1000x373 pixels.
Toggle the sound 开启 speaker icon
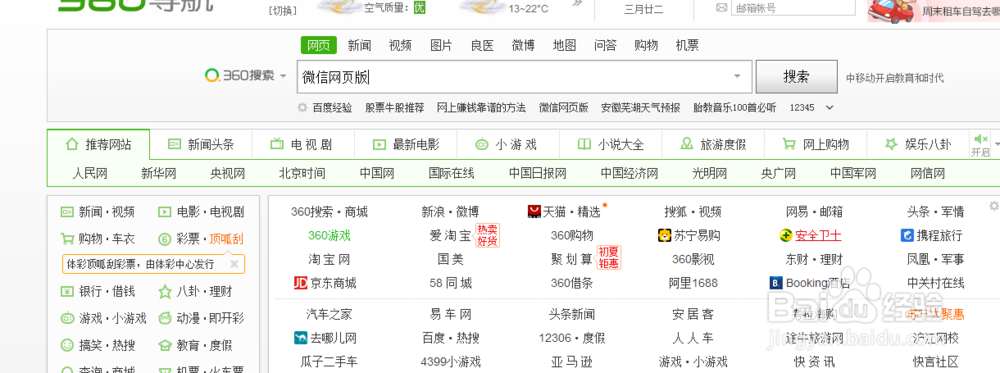[x=980, y=138]
